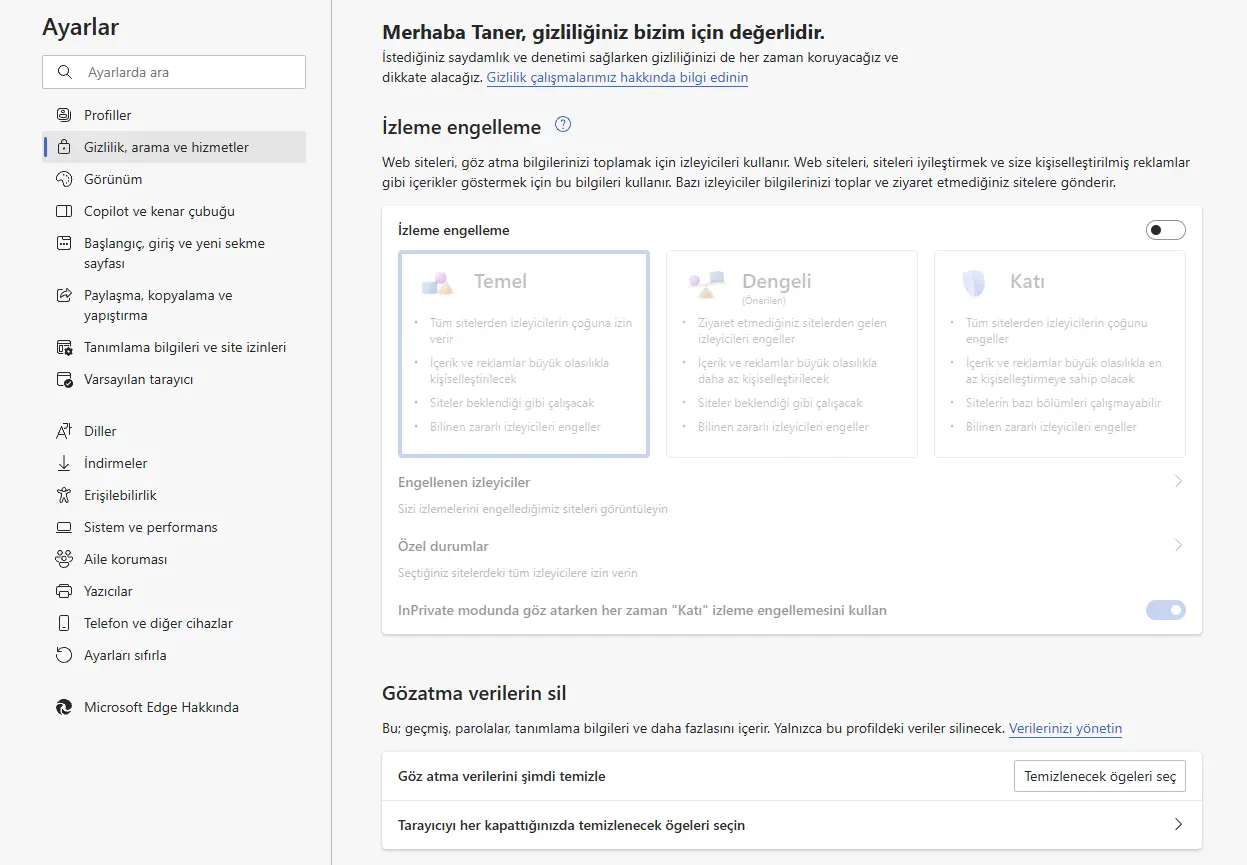
Task: Click the İndirmeler download arrow icon
Action: pos(64,463)
